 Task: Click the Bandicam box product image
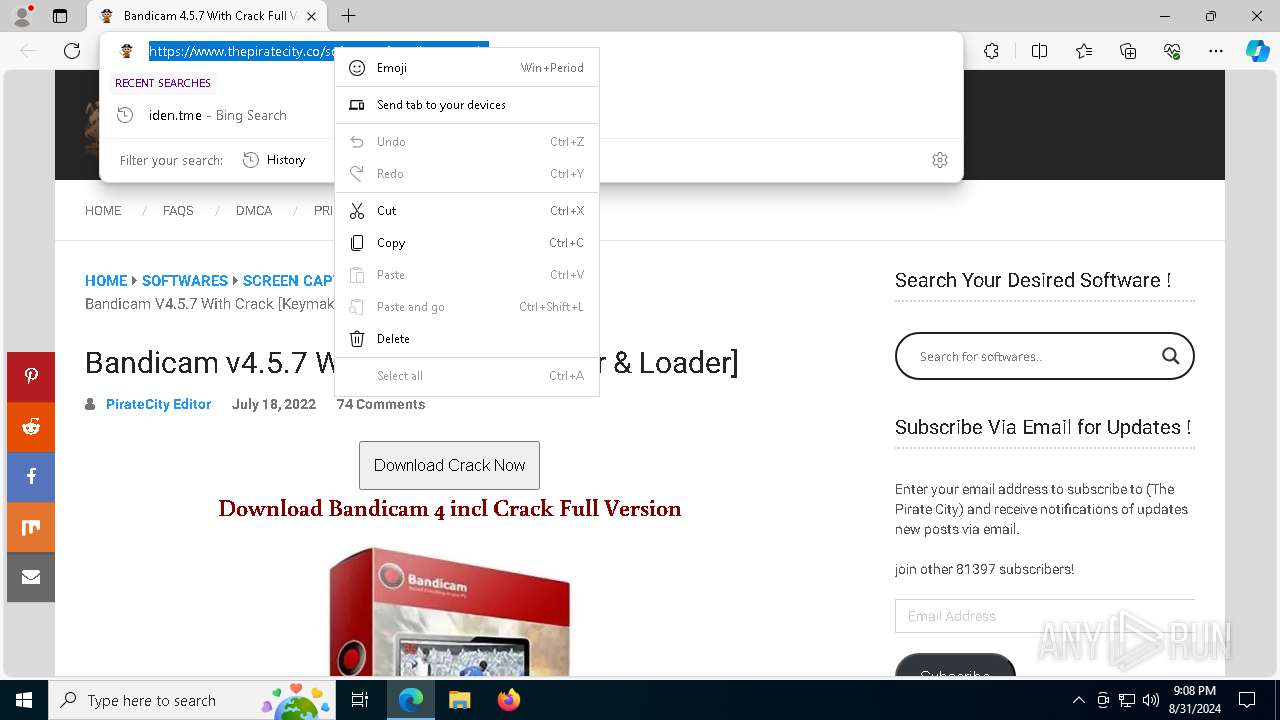click(x=450, y=611)
